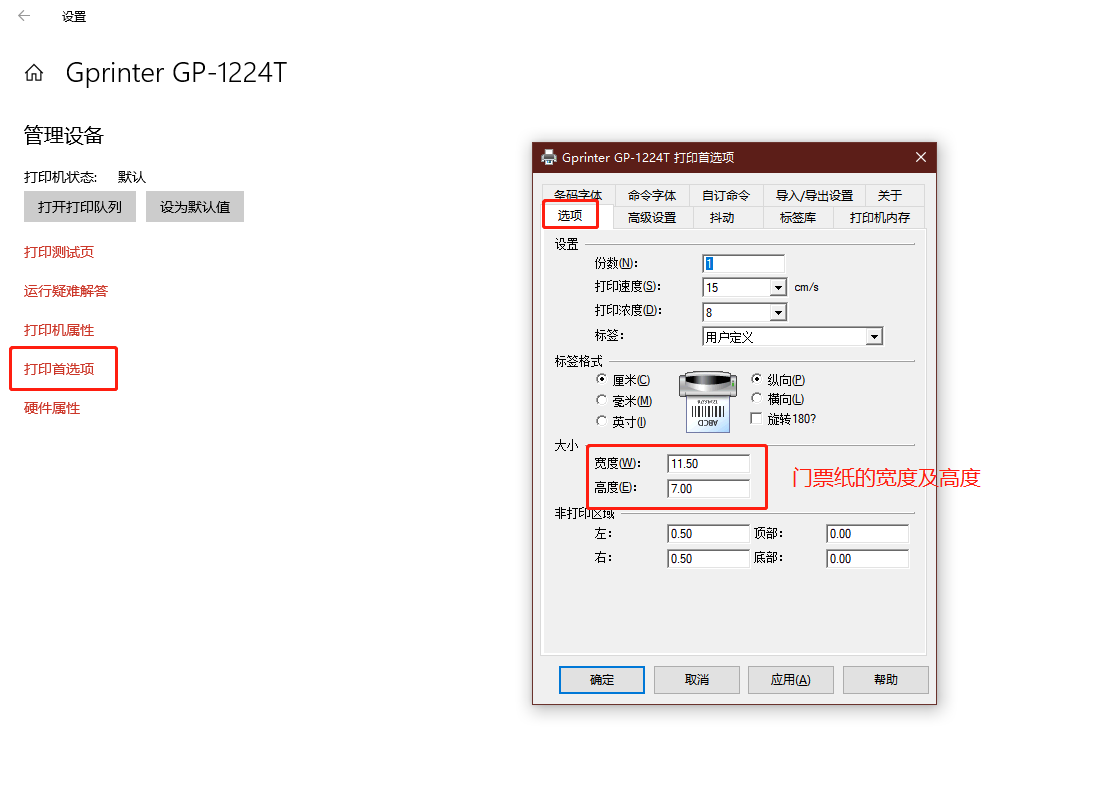Expand the 标签 用户定义 dropdown
Screen dimensions: 1114x812
pos(874,337)
